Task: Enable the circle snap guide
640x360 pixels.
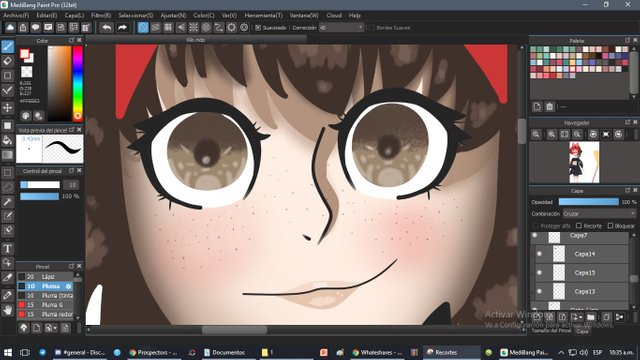Action: tap(206, 28)
